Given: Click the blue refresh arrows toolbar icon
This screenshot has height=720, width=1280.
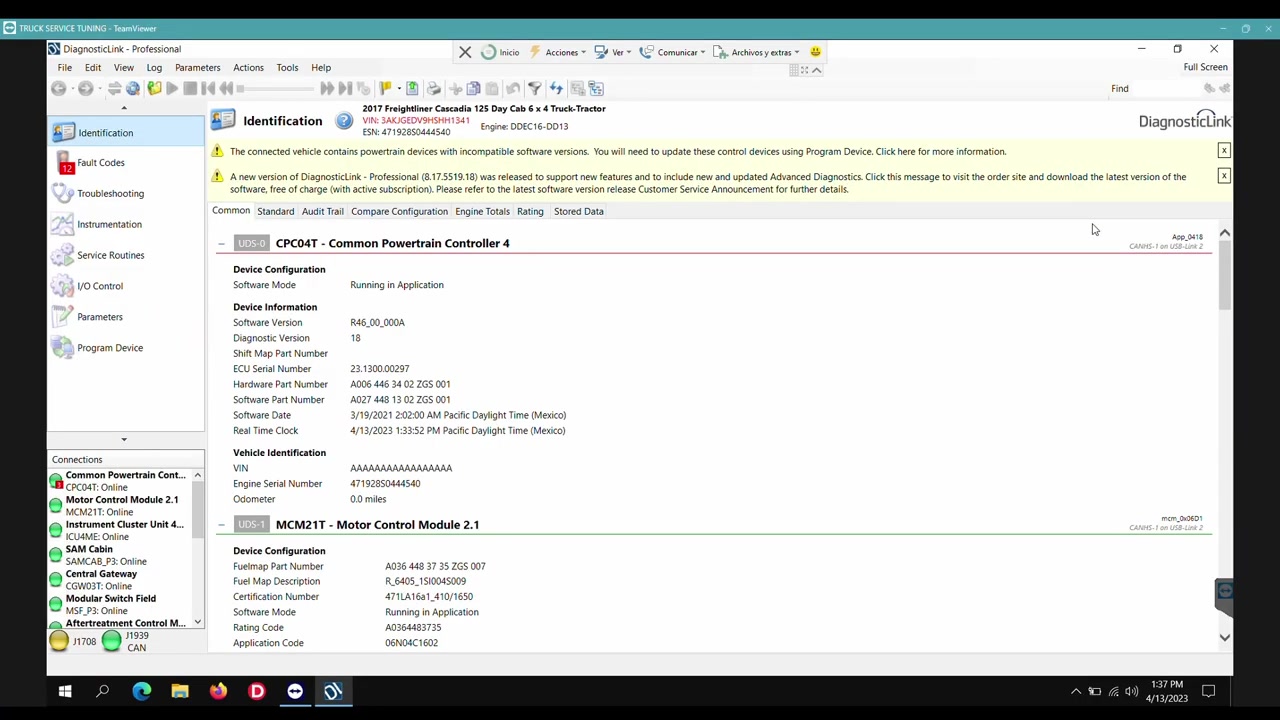Looking at the screenshot, I should [556, 89].
